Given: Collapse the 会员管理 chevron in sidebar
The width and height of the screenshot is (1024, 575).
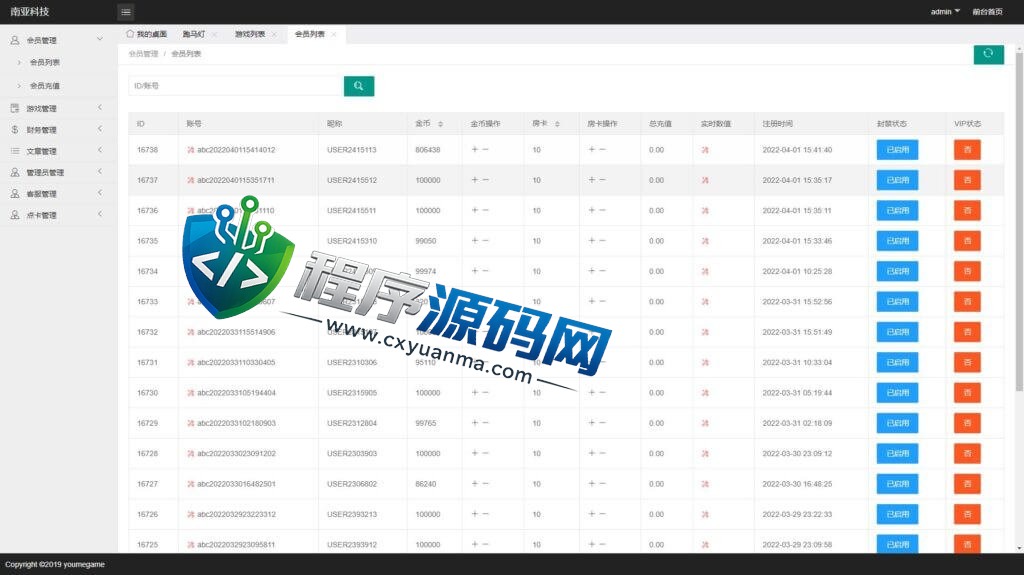Looking at the screenshot, I should coord(100,39).
